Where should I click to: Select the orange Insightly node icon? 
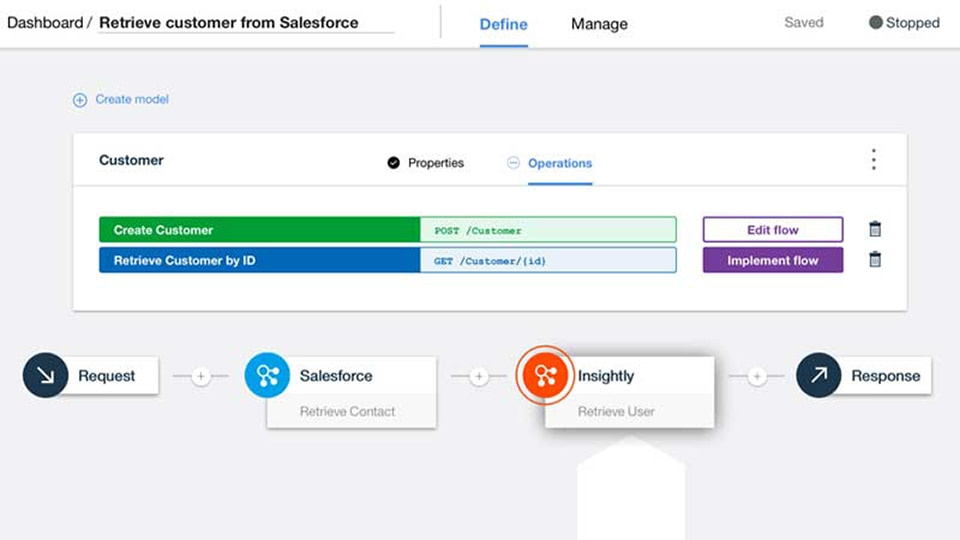(x=545, y=375)
